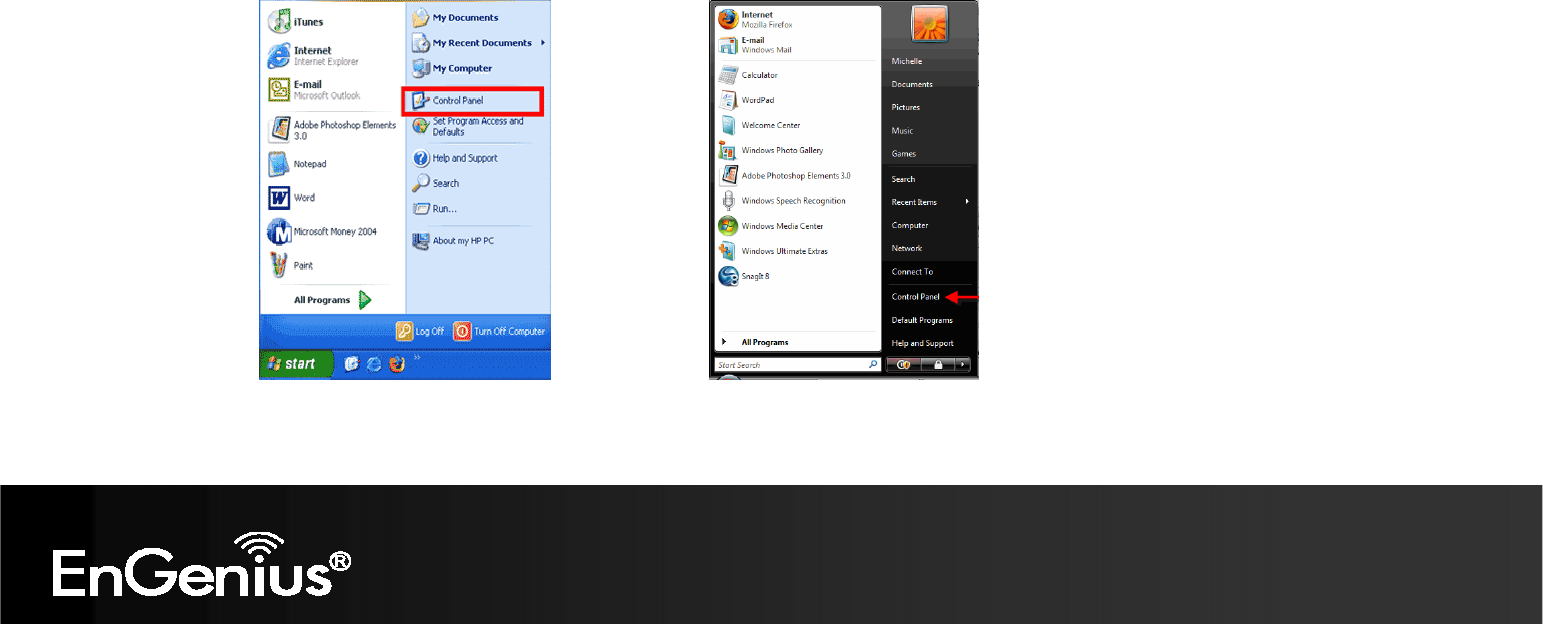Open Welcome Center
Viewport: 1543px width, 624px height.
(x=759, y=125)
